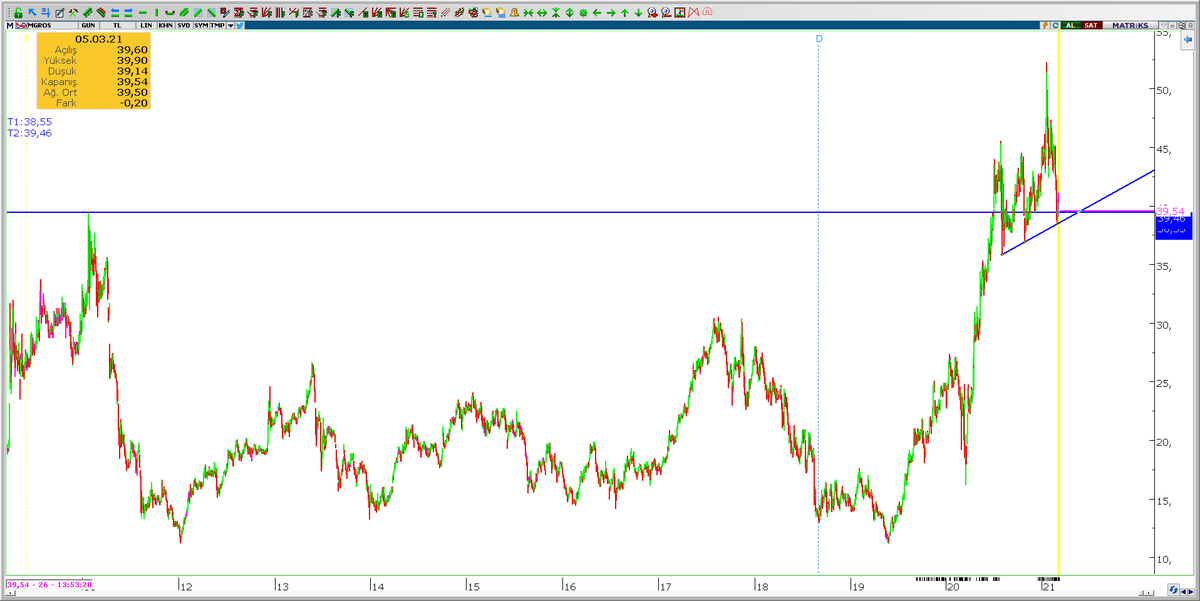Shift chart down with green down arrow
This screenshot has height=601, width=1200.
click(638, 12)
